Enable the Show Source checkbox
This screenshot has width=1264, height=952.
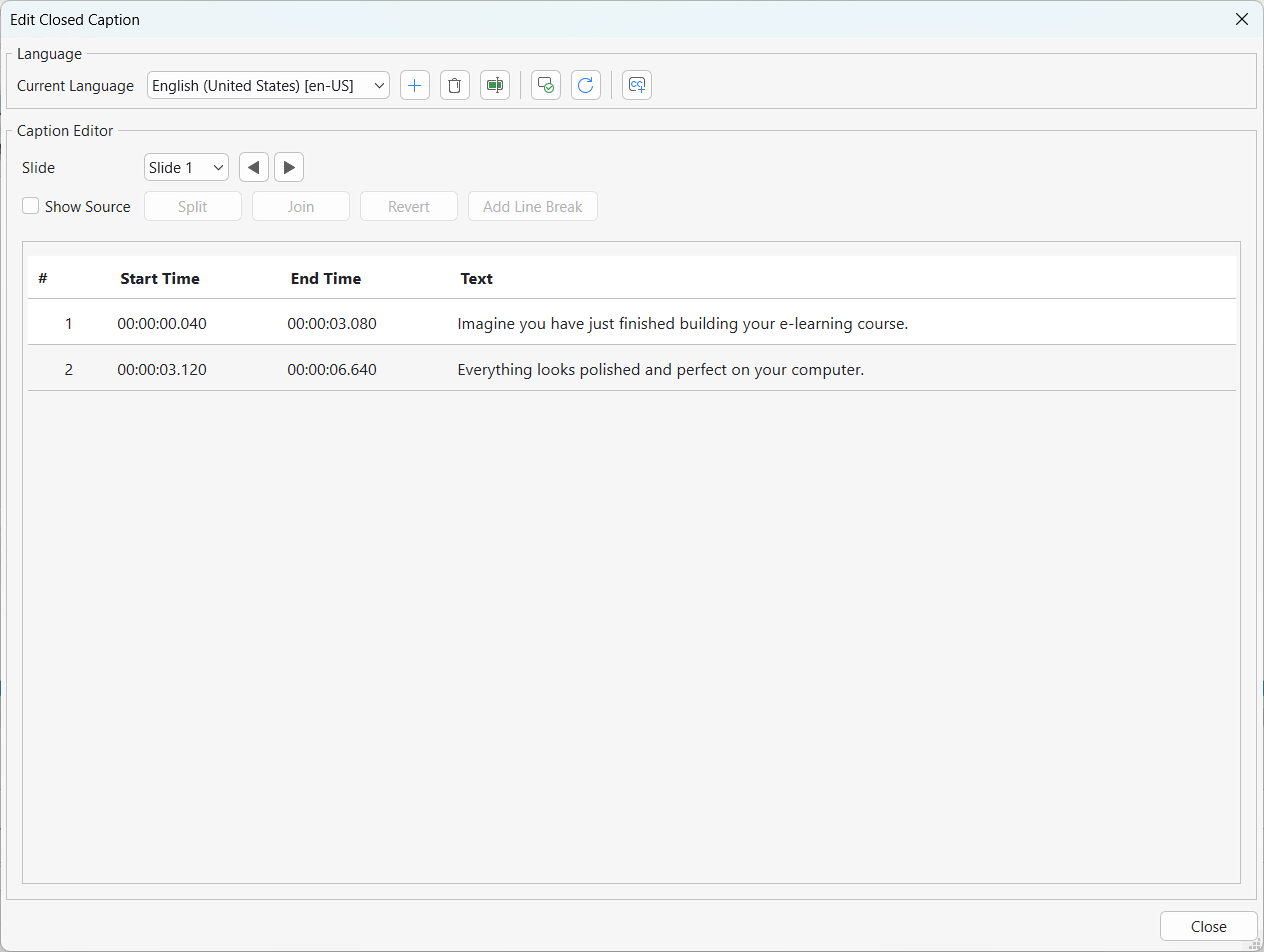pos(31,206)
